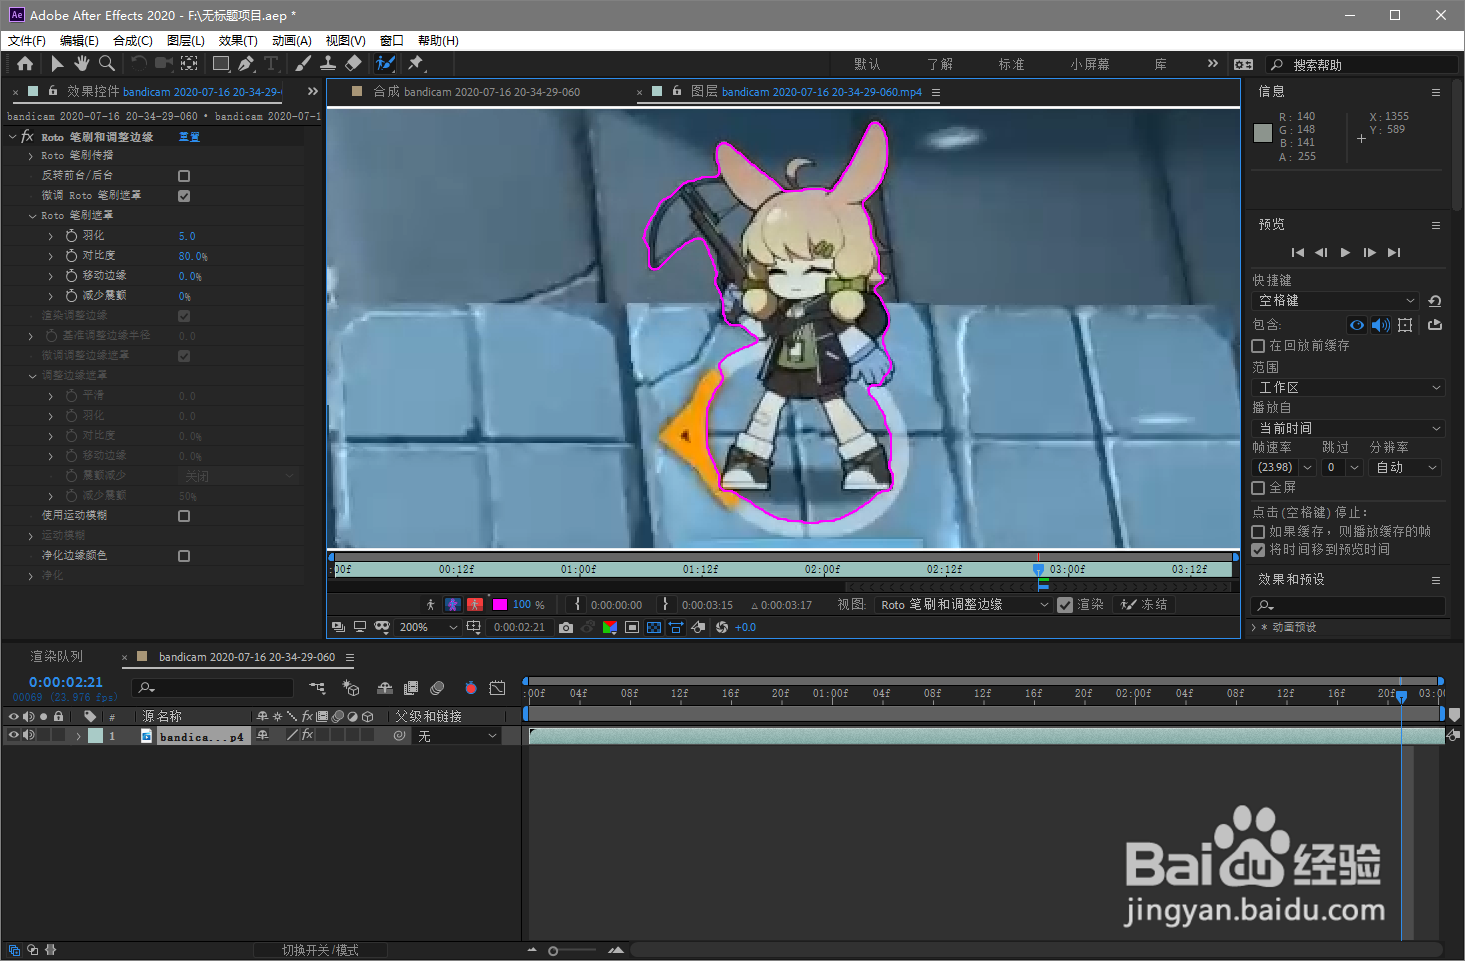Click the 羽化 value 5.0
The width and height of the screenshot is (1465, 961).
187,236
